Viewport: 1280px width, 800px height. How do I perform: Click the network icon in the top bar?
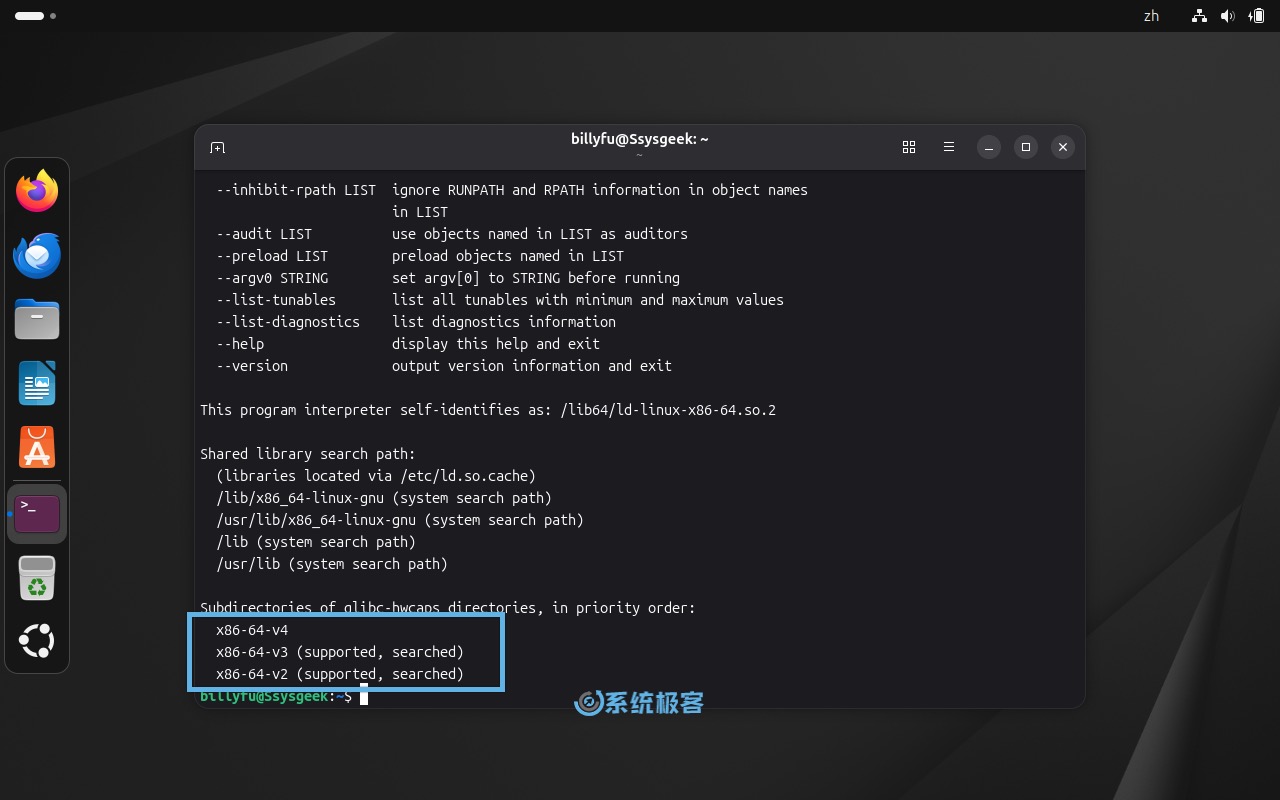pyautogui.click(x=1198, y=16)
